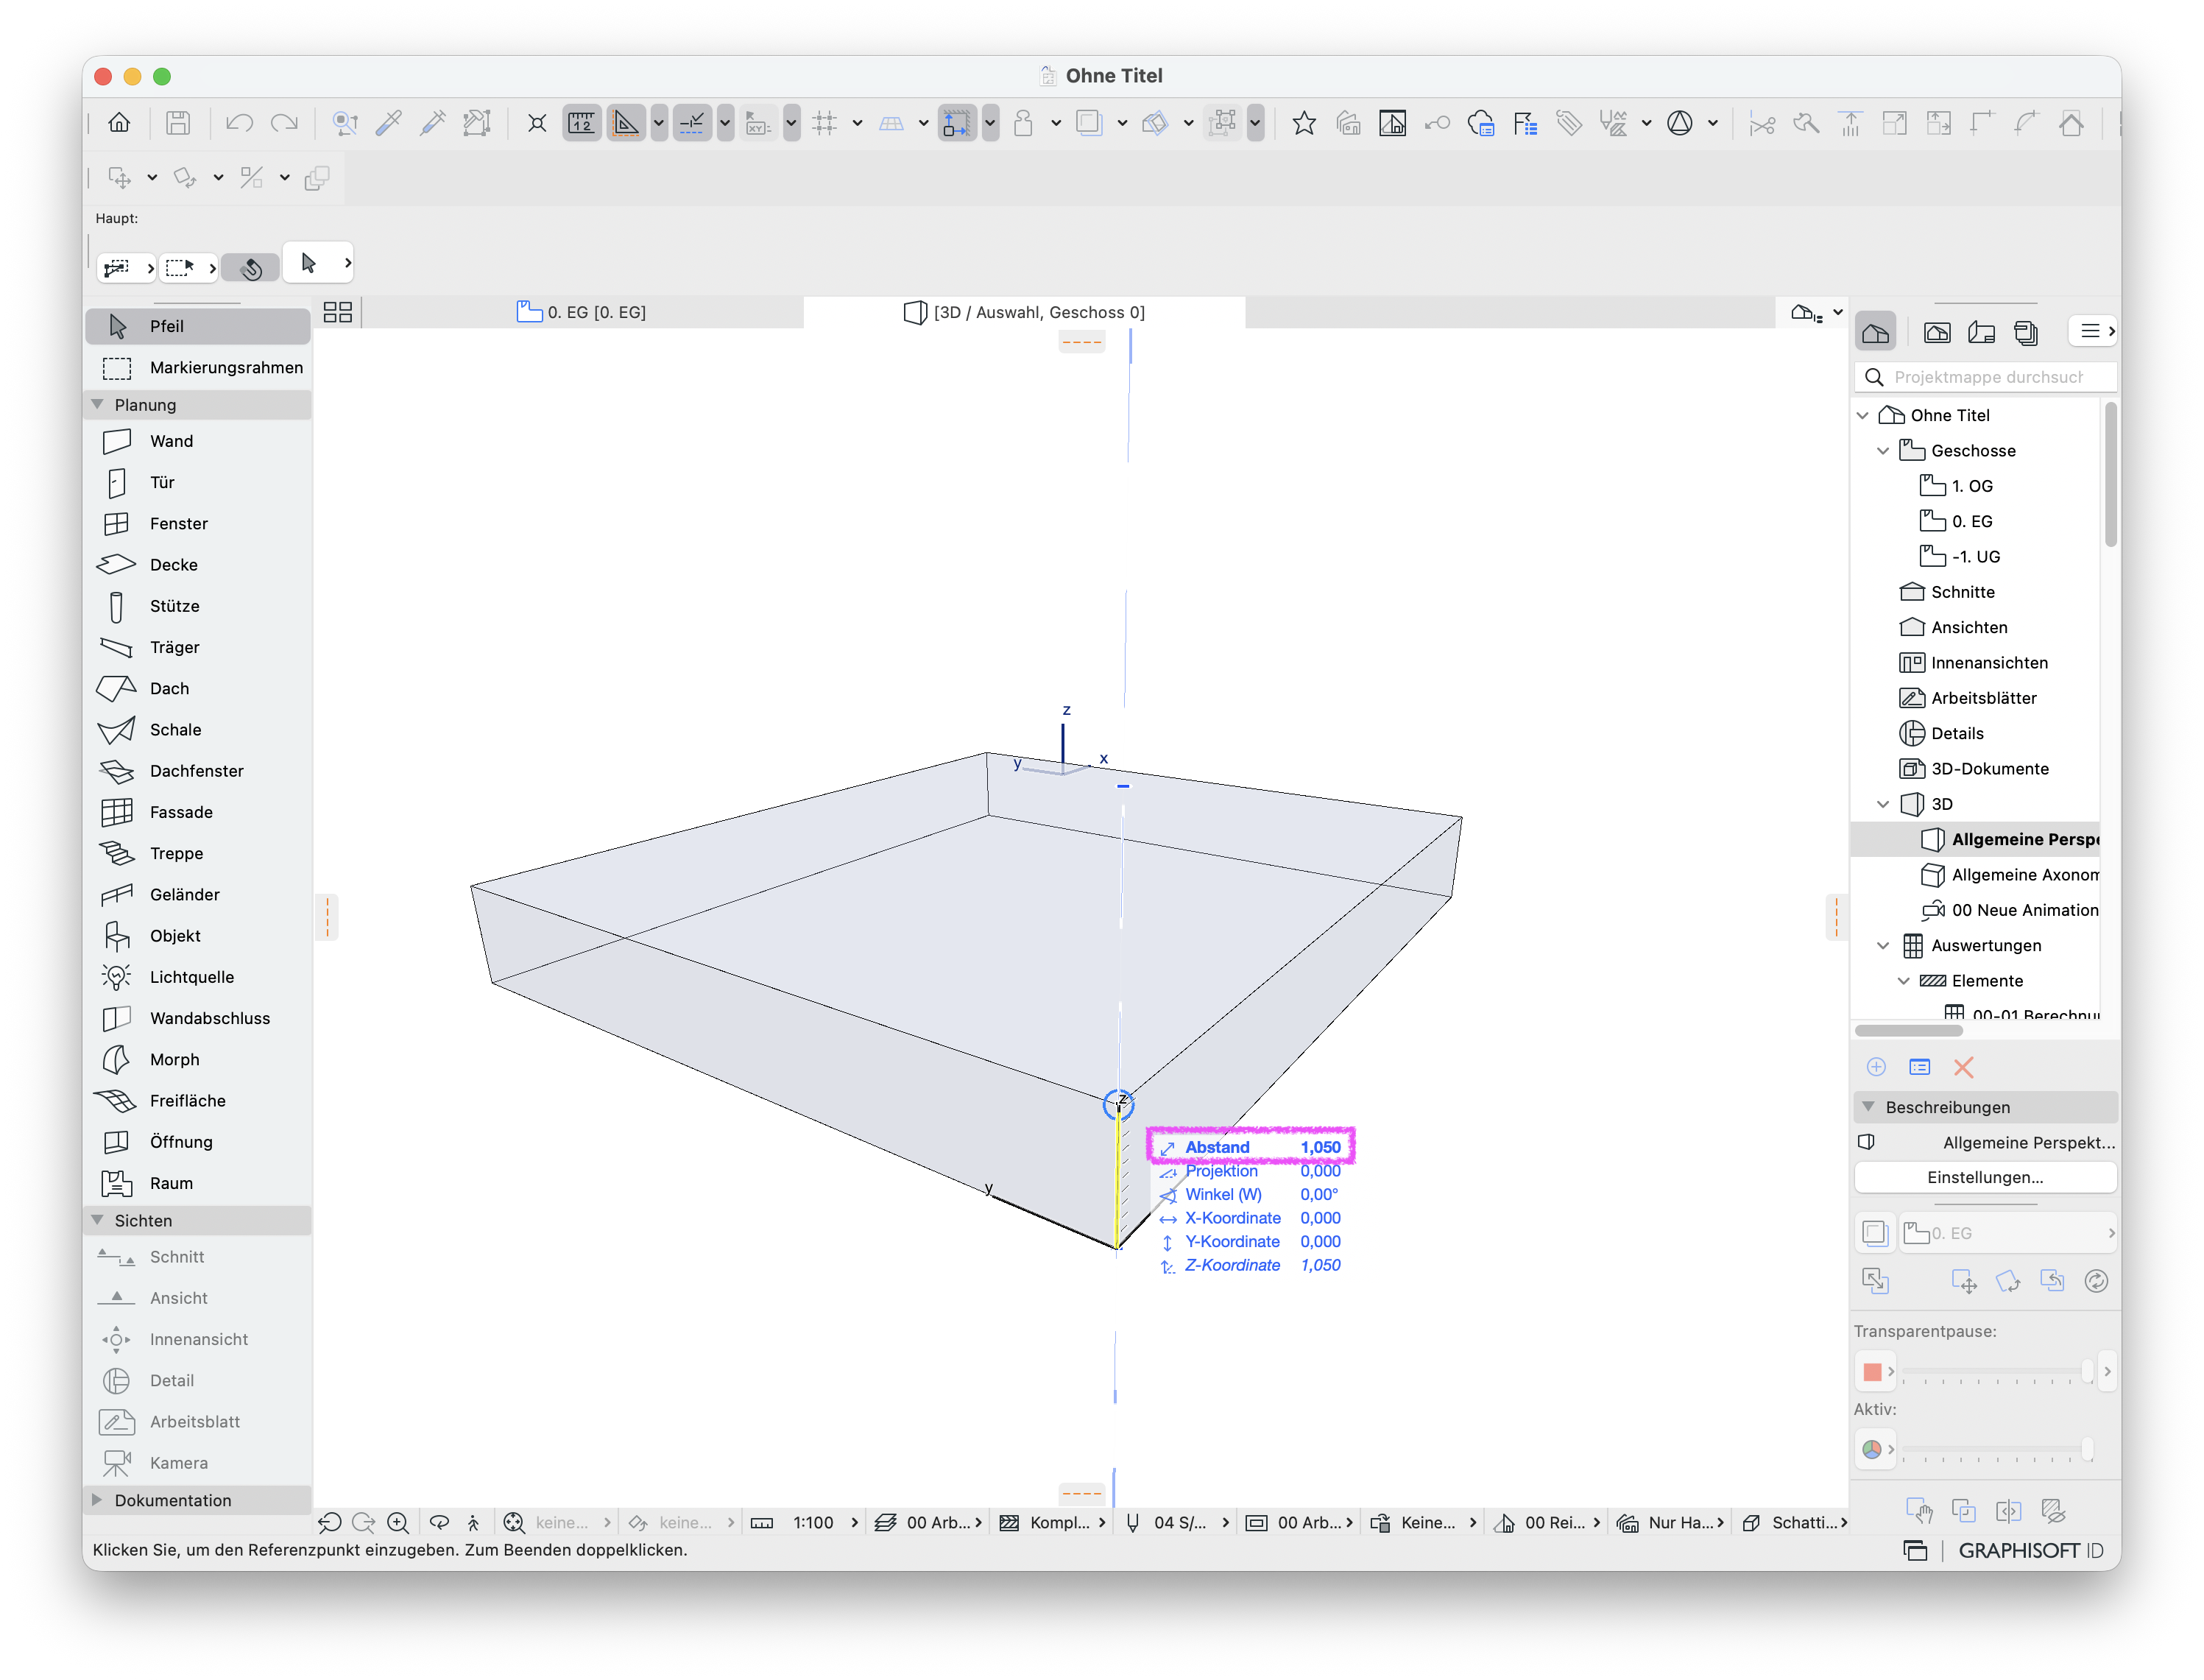The width and height of the screenshot is (2204, 1680).
Task: Select the Raum tool
Action: (x=197, y=1183)
